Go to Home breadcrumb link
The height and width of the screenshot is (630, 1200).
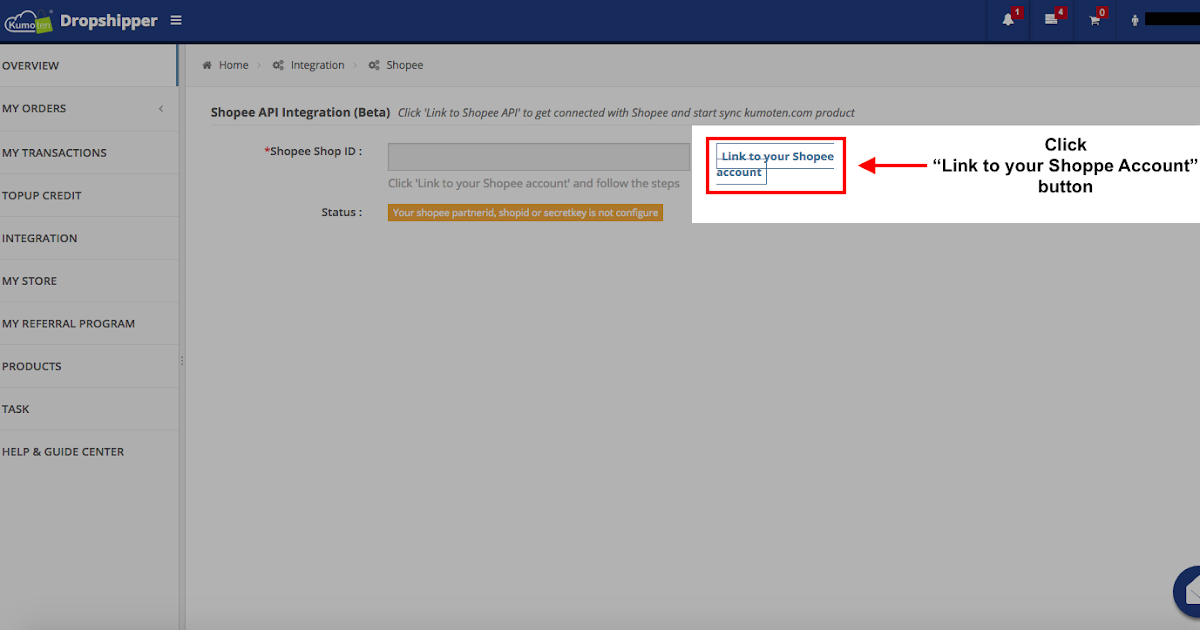click(x=233, y=65)
